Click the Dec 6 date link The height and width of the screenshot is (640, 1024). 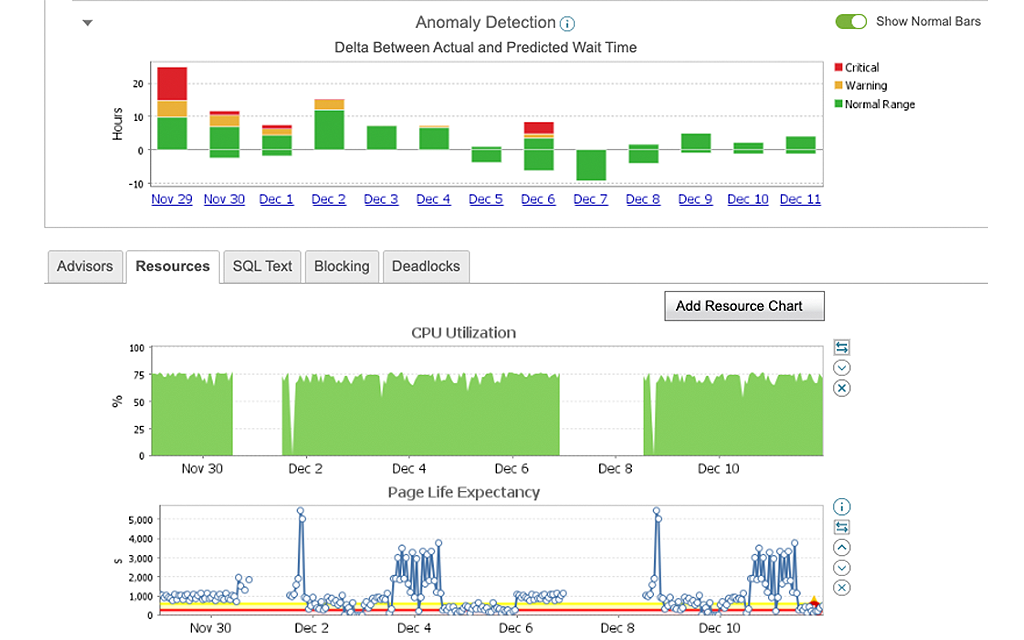(538, 199)
